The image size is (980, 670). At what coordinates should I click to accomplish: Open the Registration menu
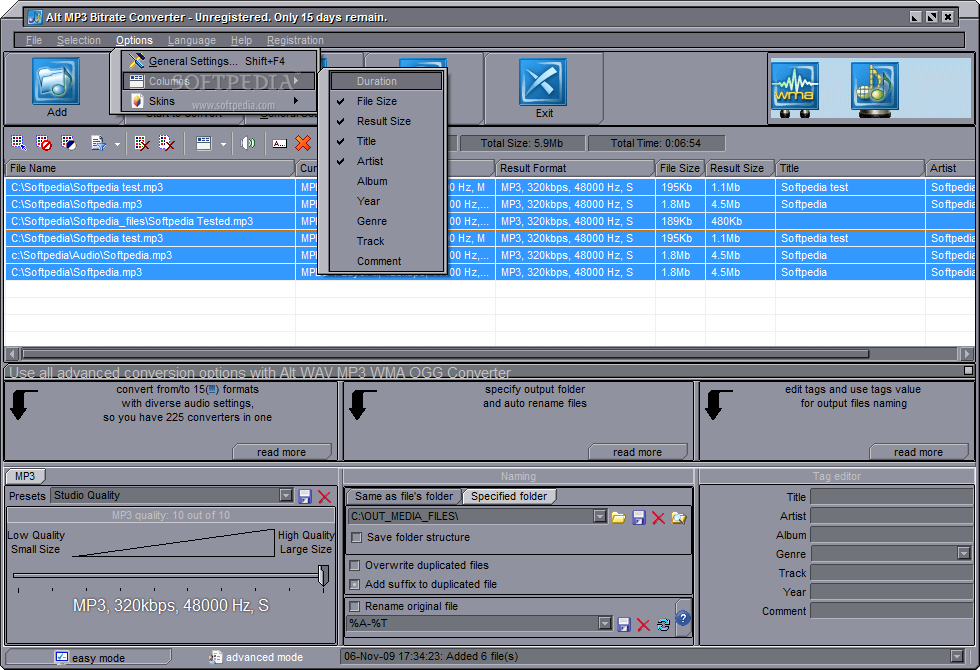(x=295, y=40)
